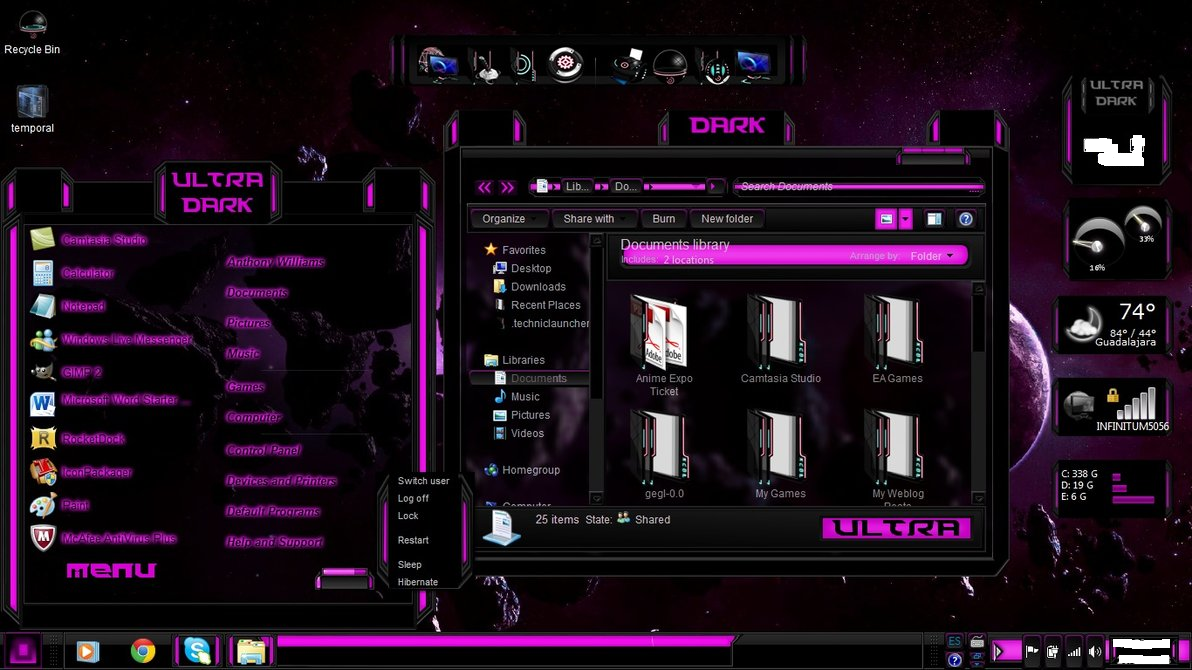The height and width of the screenshot is (670, 1192).
Task: Click the file list vertical scrollbar
Action: click(x=978, y=392)
